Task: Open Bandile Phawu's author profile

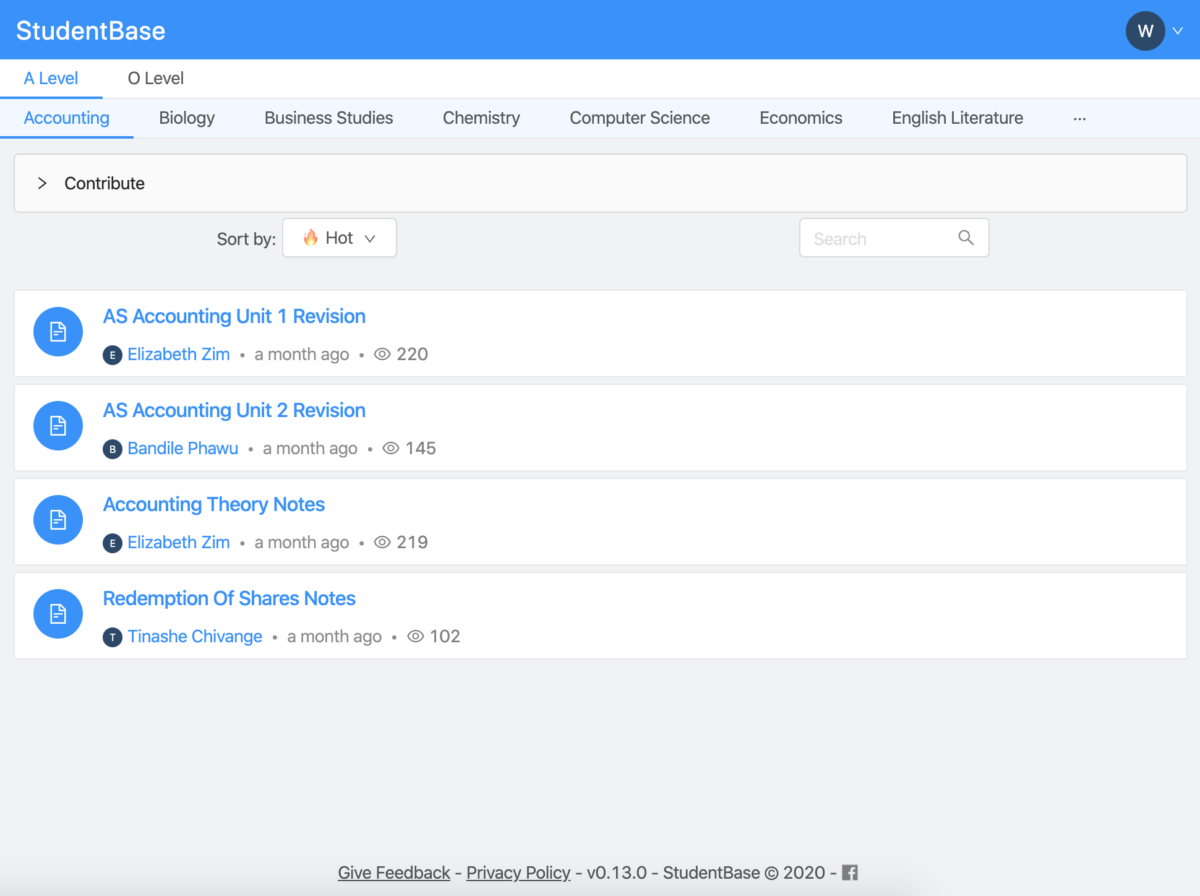Action: coord(183,449)
